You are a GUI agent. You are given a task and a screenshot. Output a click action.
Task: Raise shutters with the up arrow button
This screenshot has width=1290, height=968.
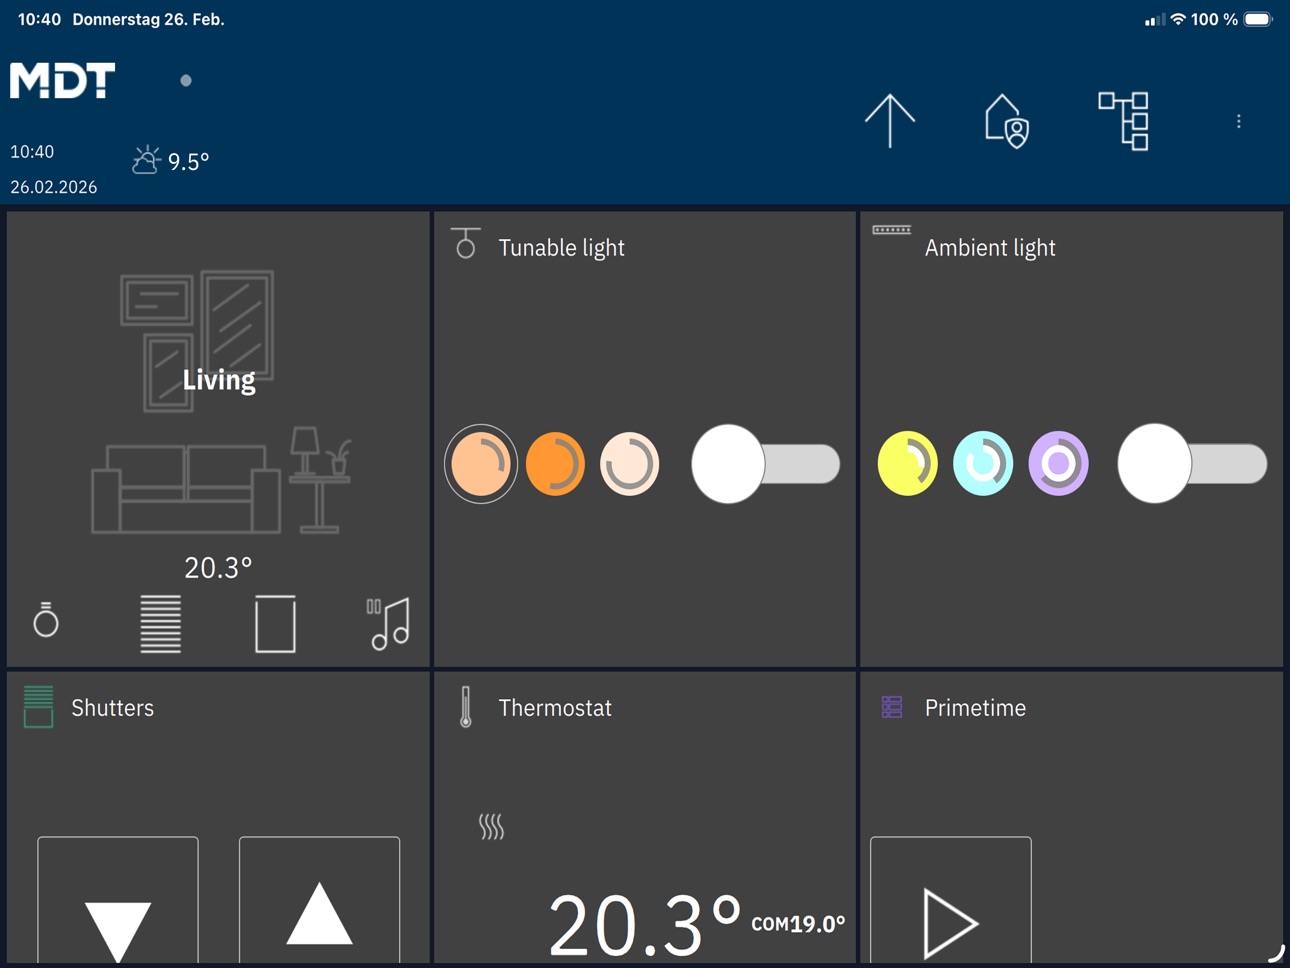(x=320, y=900)
